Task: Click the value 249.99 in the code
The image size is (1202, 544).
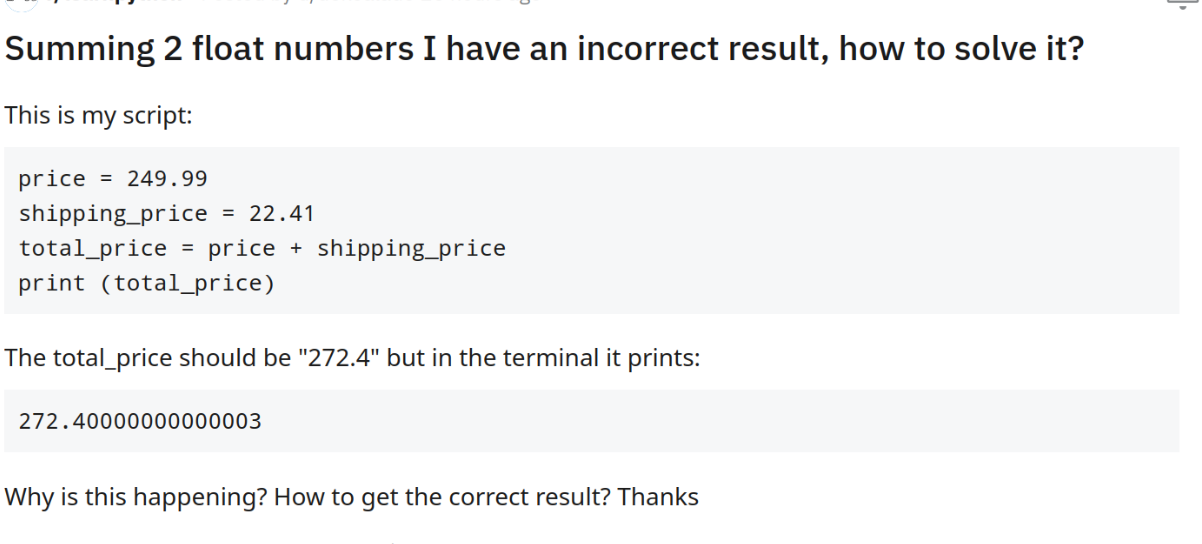Action: (167, 179)
